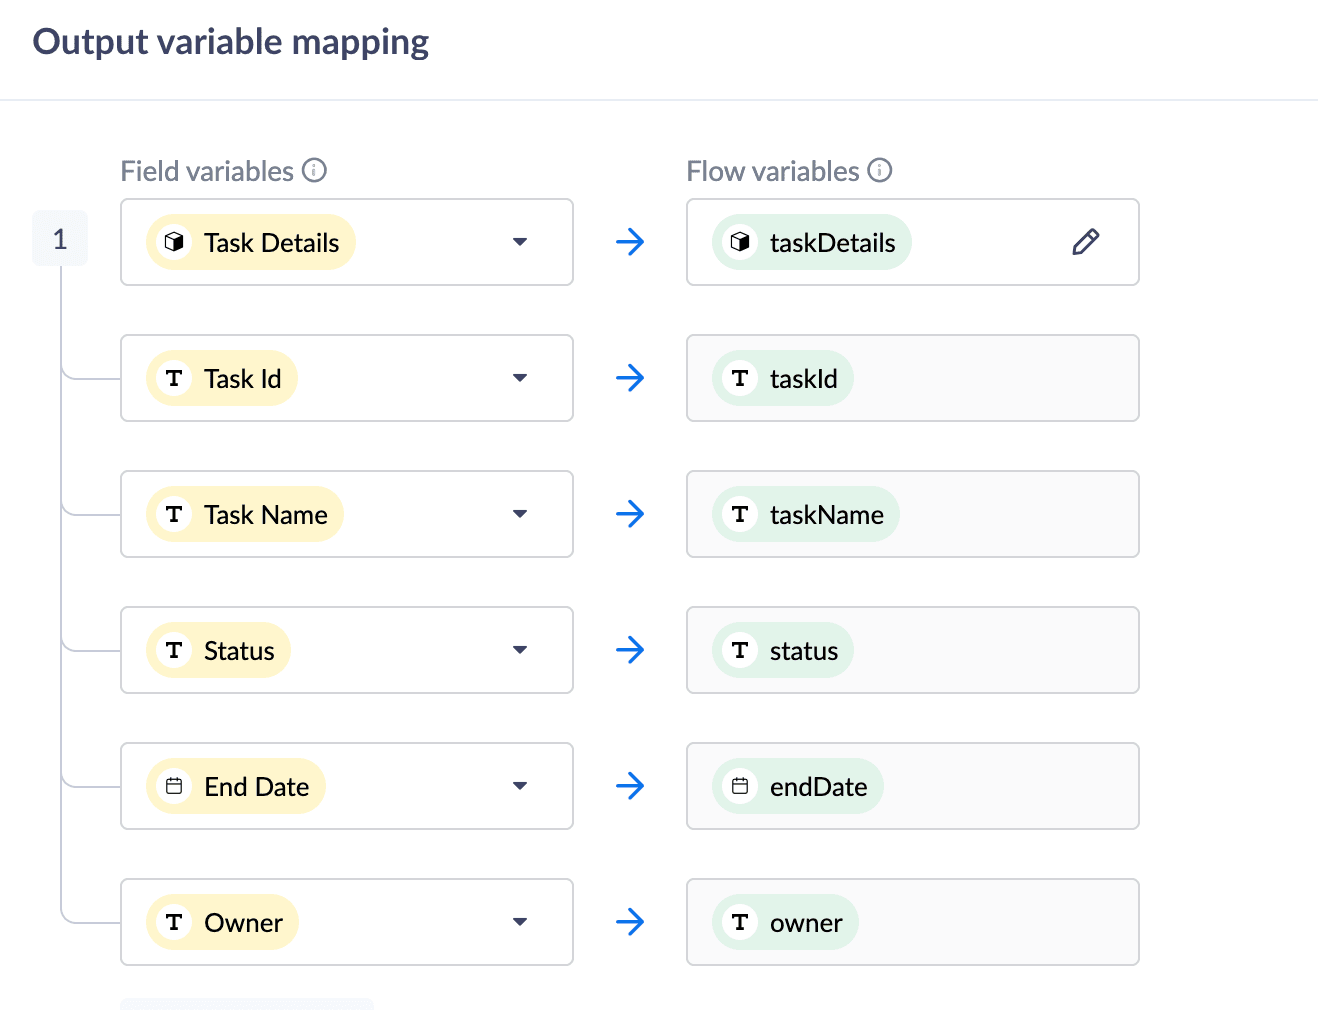Viewport: 1318px width, 1010px height.
Task: Click the calendar icon on endDate flow variable
Action: click(740, 786)
